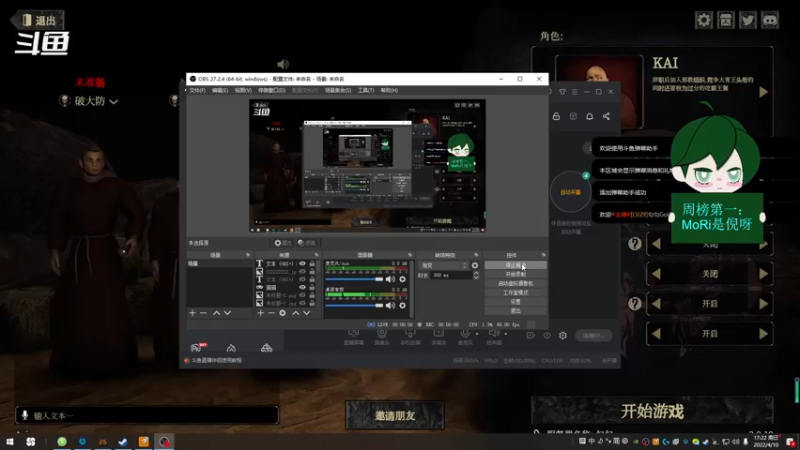This screenshot has width=800, height=450.
Task: Toggle visibility of the third source, a text item
Action: coord(303,280)
